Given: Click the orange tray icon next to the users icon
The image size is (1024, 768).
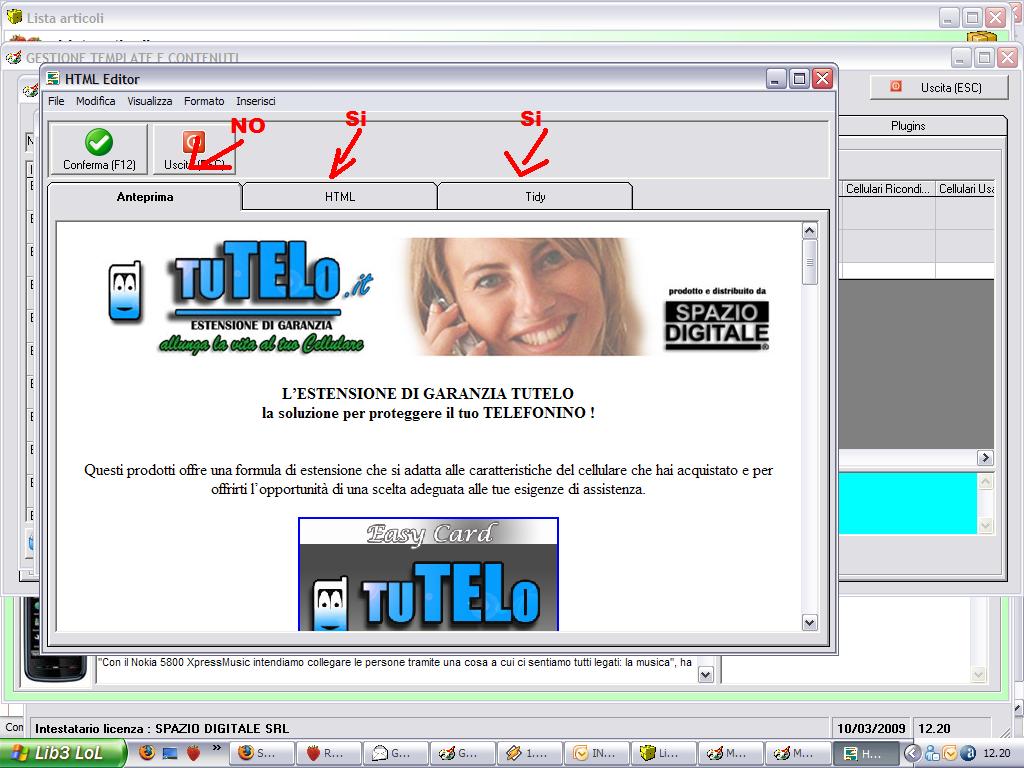Looking at the screenshot, I should [950, 753].
